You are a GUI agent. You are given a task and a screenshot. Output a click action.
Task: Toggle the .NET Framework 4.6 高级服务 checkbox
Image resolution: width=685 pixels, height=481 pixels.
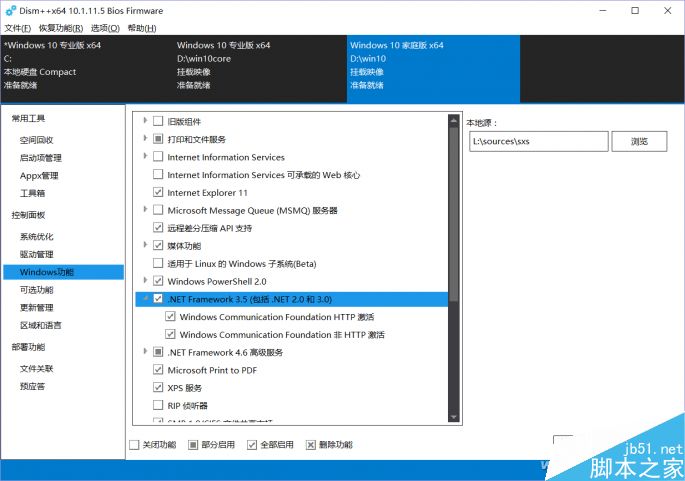[x=158, y=352]
